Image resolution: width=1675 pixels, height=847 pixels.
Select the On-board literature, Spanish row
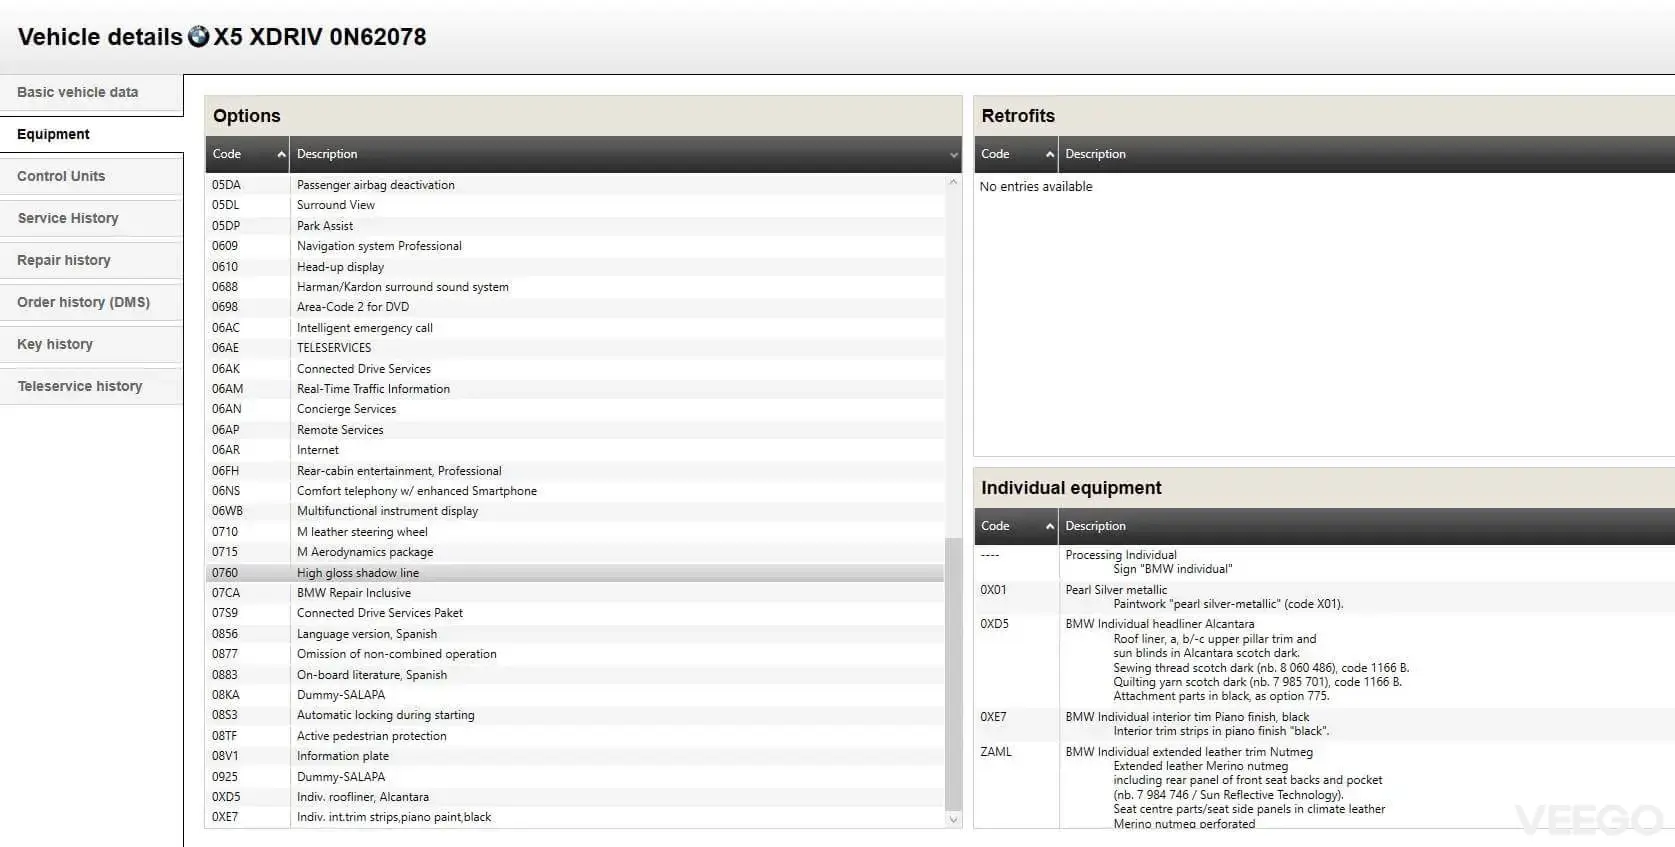point(575,675)
